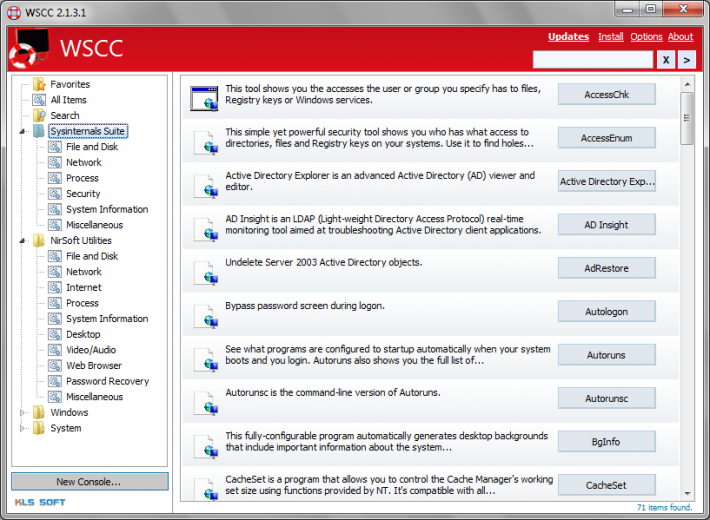Click the Web Browser category icon
The width and height of the screenshot is (710, 520).
pyautogui.click(x=55, y=366)
